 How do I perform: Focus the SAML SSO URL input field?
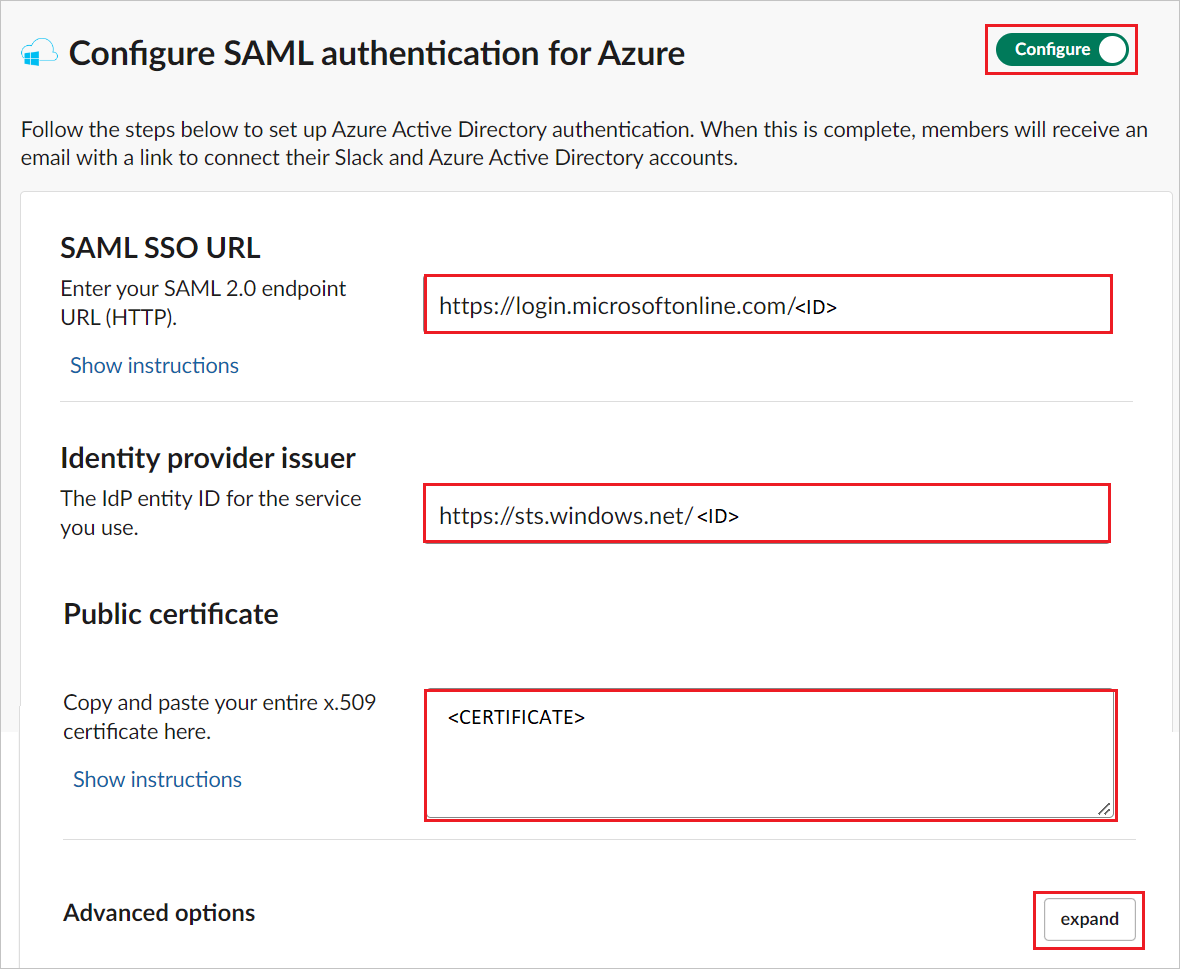(768, 305)
